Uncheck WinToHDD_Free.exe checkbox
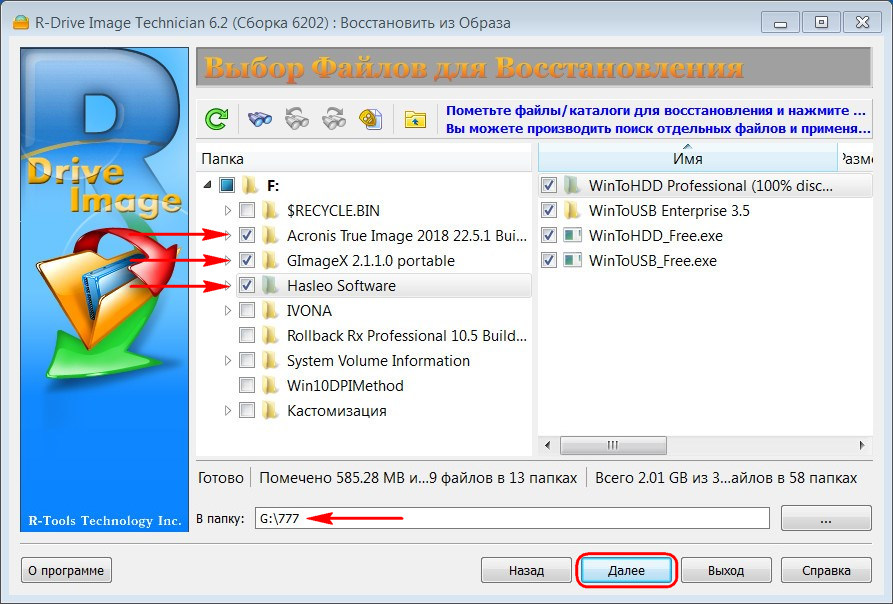Viewport: 893px width, 604px height. pyautogui.click(x=548, y=235)
